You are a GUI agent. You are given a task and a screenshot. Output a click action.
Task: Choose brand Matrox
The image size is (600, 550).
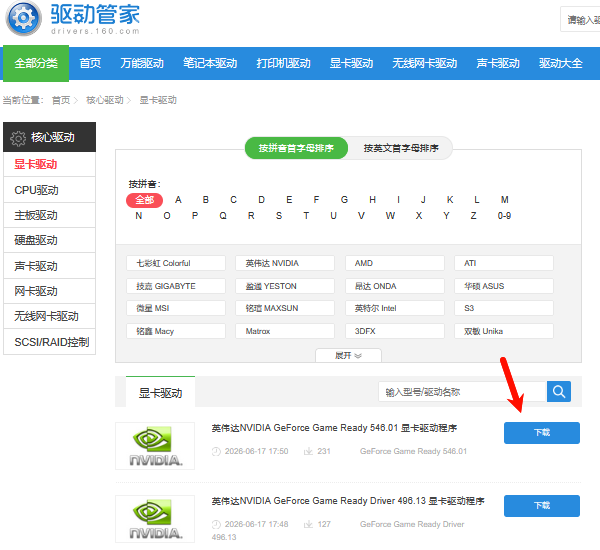285,331
